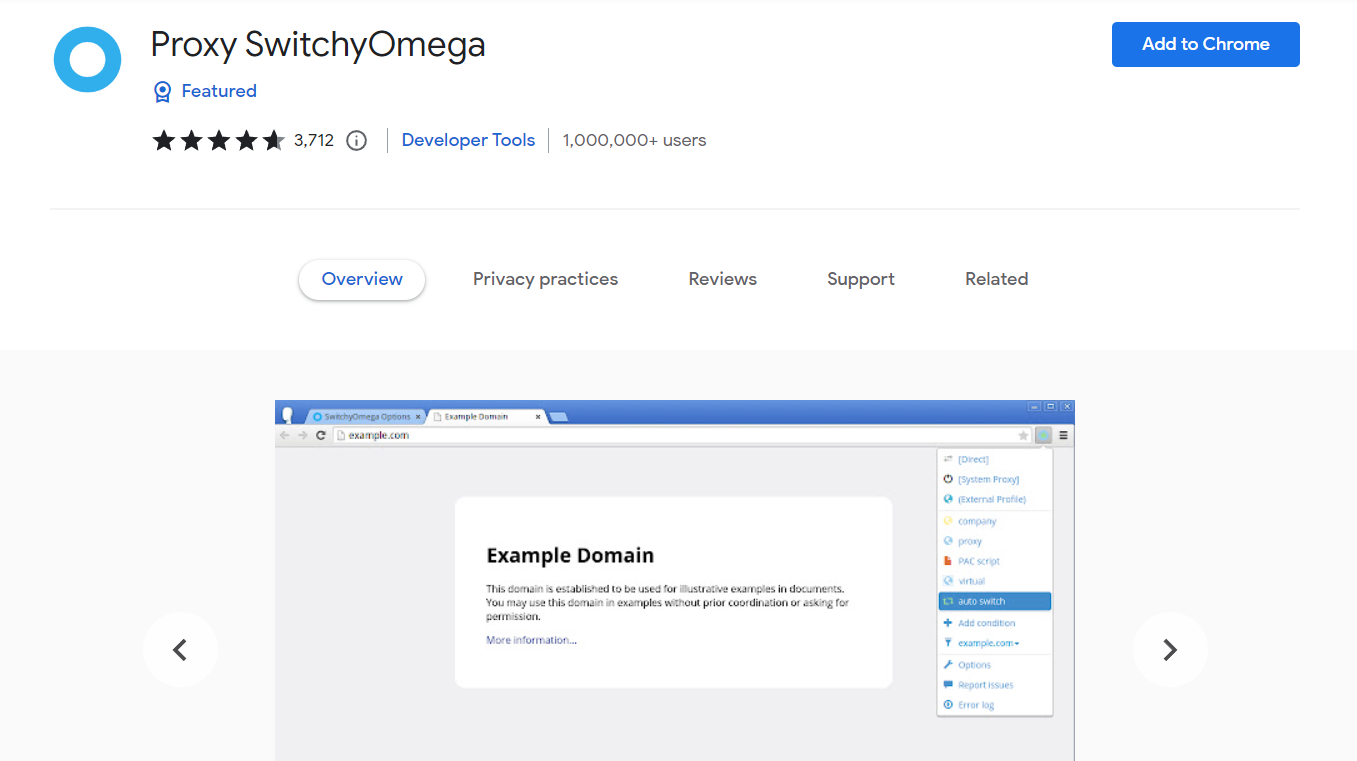Open the Related tab

point(996,279)
